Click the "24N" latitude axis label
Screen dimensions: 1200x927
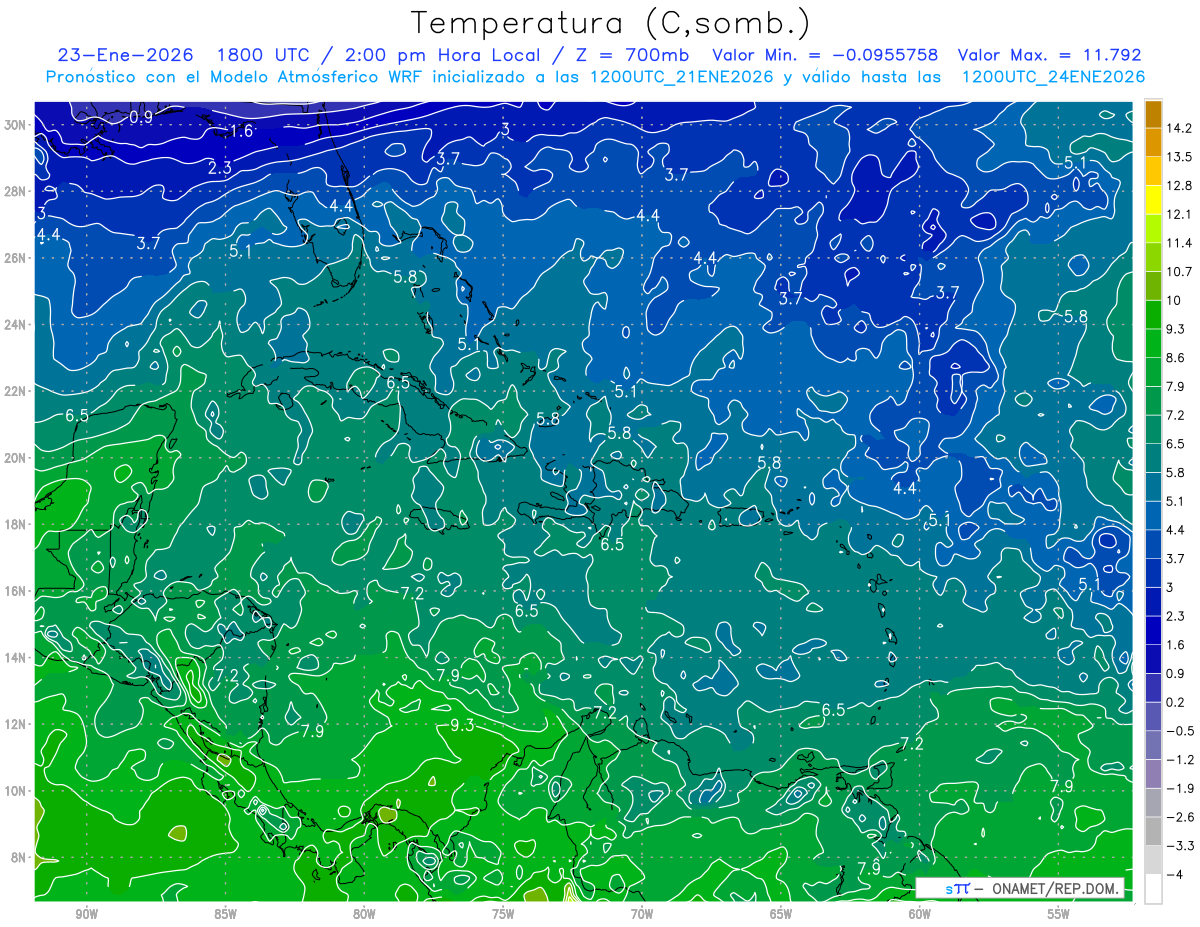(17, 325)
